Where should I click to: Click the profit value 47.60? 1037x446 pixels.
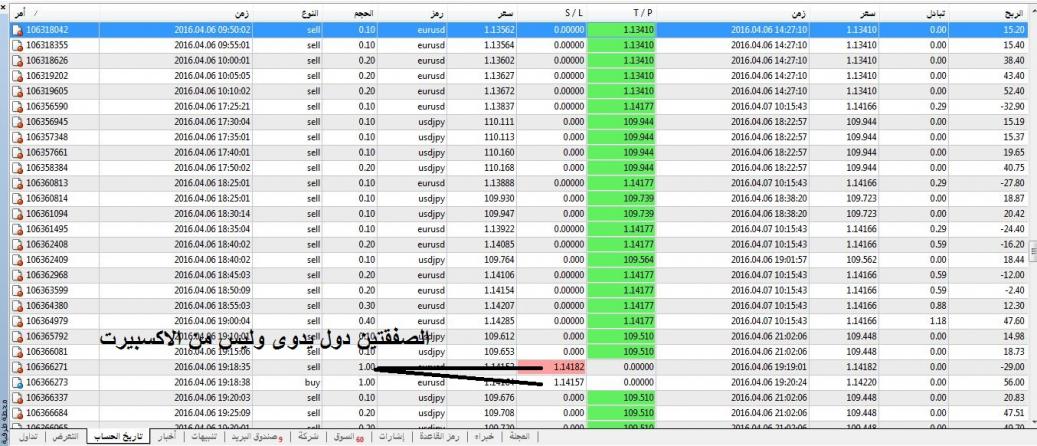(x=1015, y=321)
